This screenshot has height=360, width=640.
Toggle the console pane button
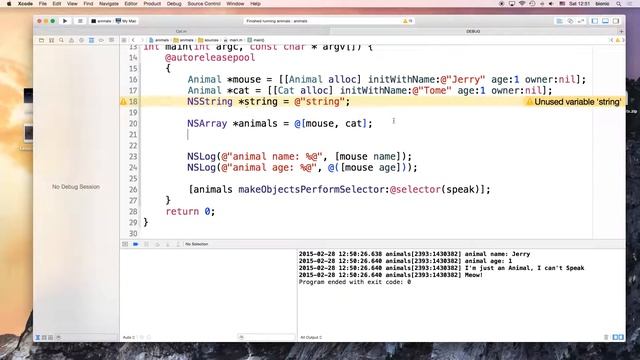point(621,337)
